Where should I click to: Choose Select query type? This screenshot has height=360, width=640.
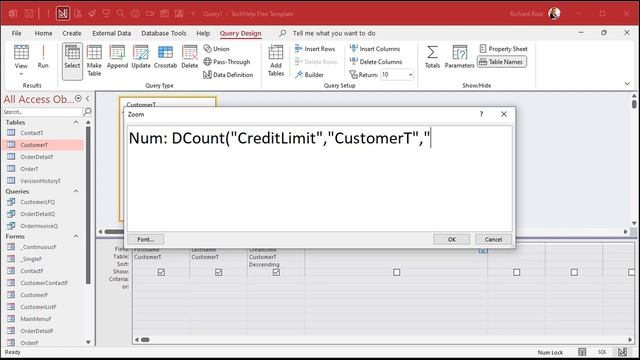pos(72,61)
